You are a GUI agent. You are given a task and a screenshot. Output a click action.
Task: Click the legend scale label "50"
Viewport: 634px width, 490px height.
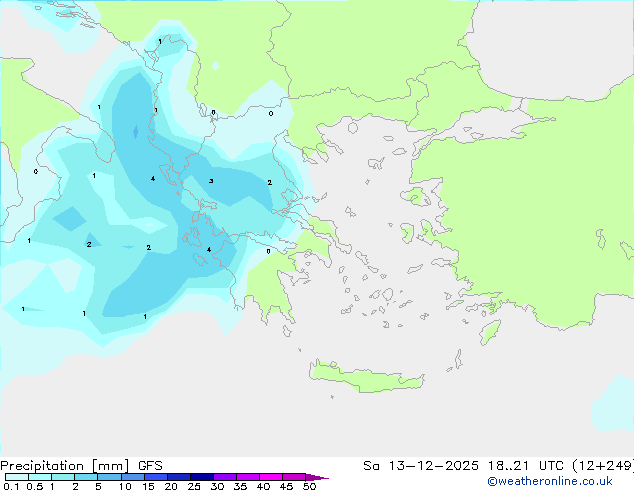[310, 486]
